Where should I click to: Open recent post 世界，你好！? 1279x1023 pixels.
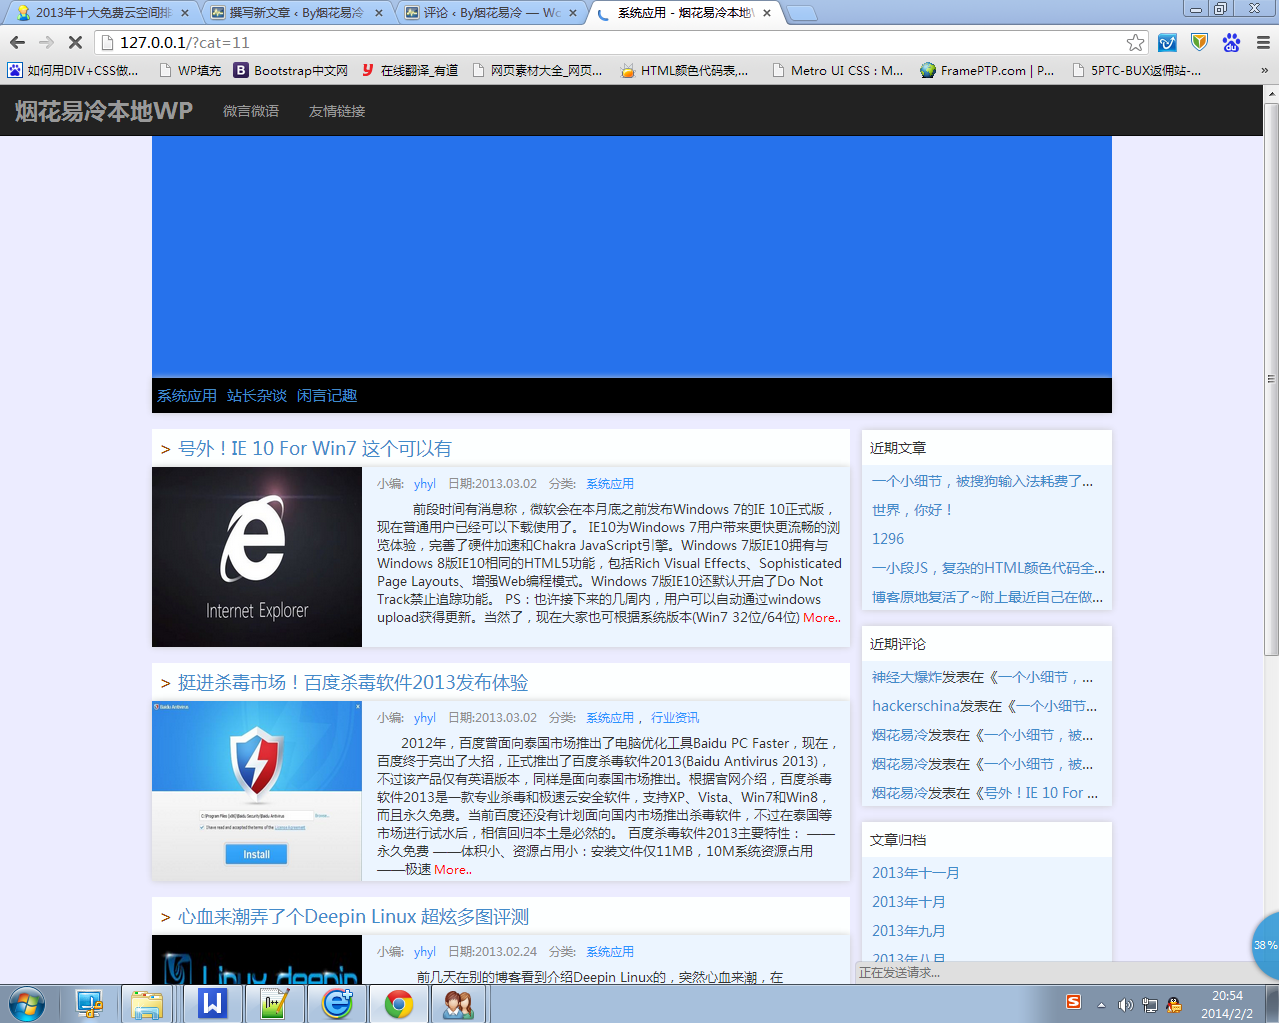912,510
